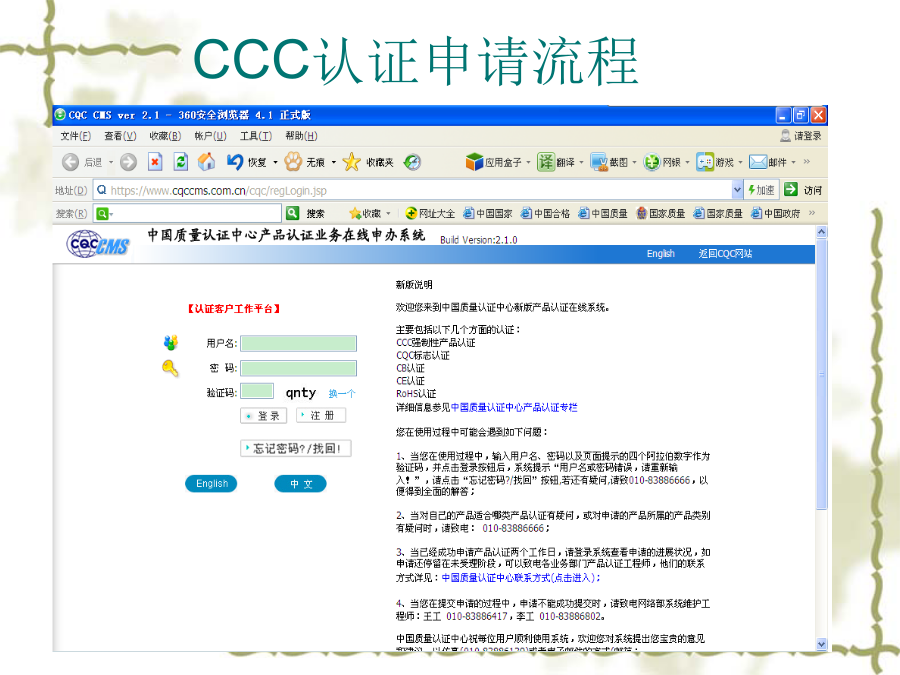Open the 中国国家 bookmark
The image size is (900, 675).
488,214
